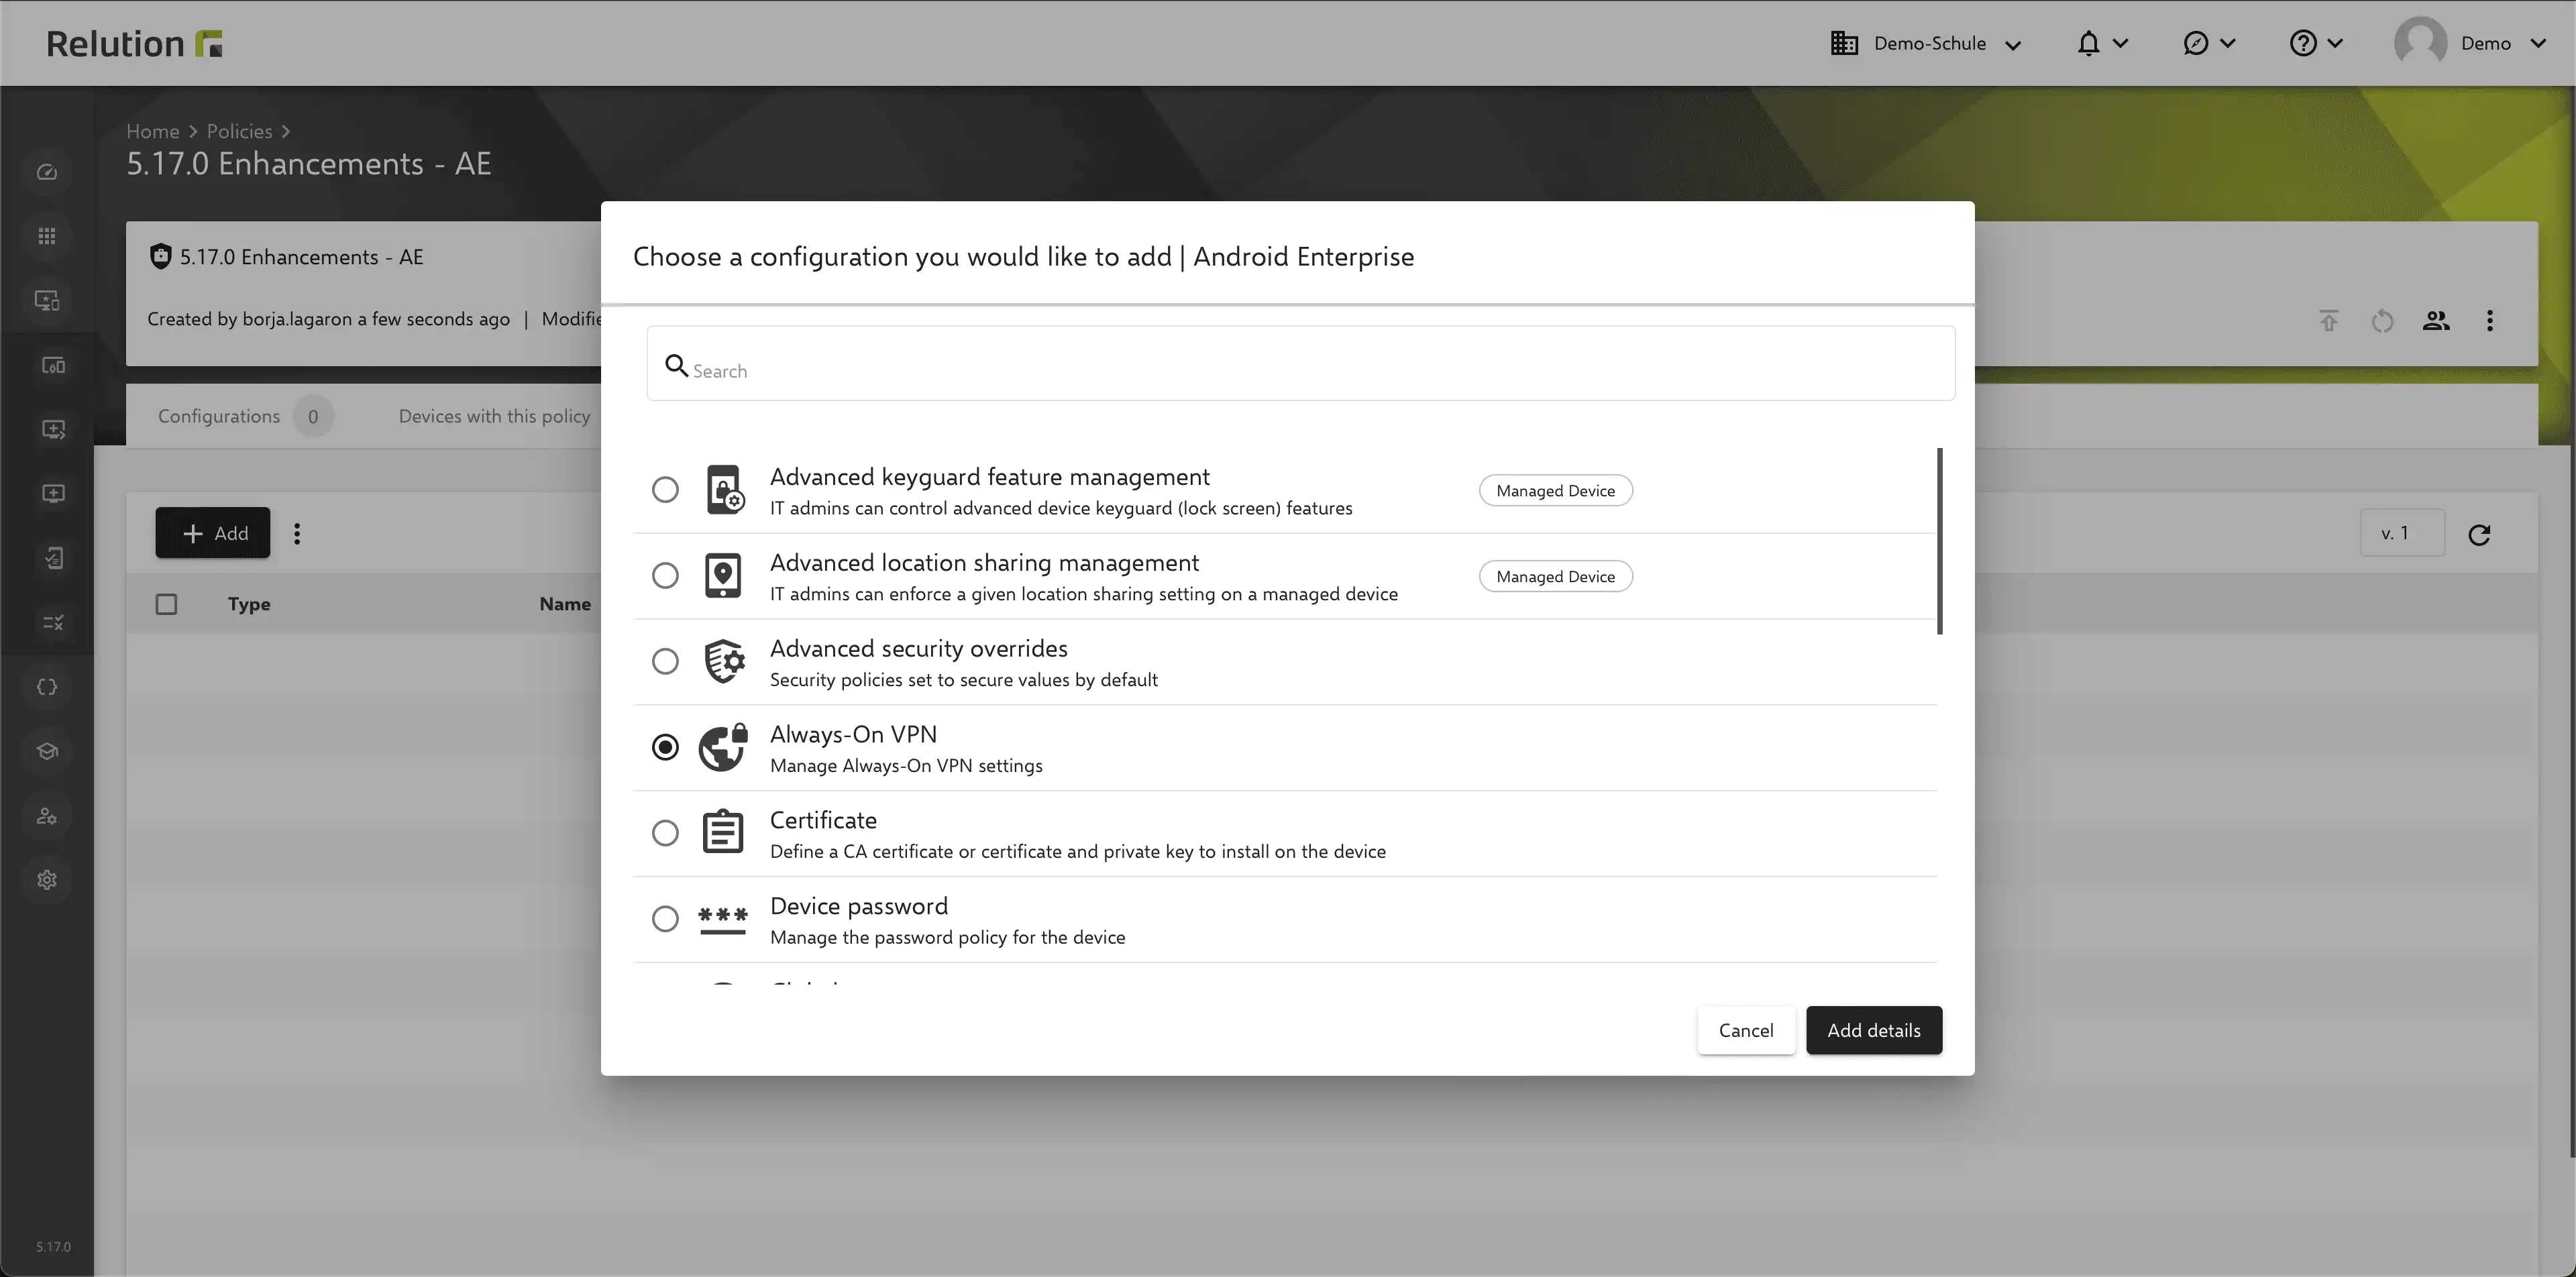Image resolution: width=2576 pixels, height=1277 pixels.
Task: Click the curly braces sidebar icon
Action: [47, 687]
